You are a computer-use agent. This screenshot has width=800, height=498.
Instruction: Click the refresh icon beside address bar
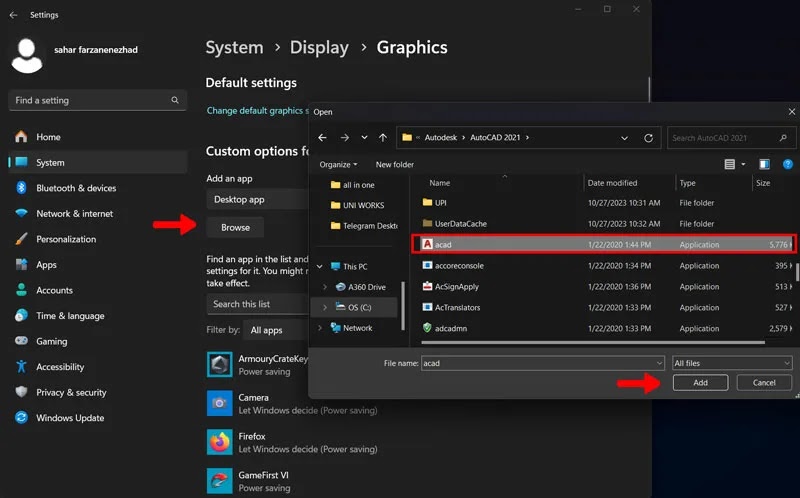(648, 138)
